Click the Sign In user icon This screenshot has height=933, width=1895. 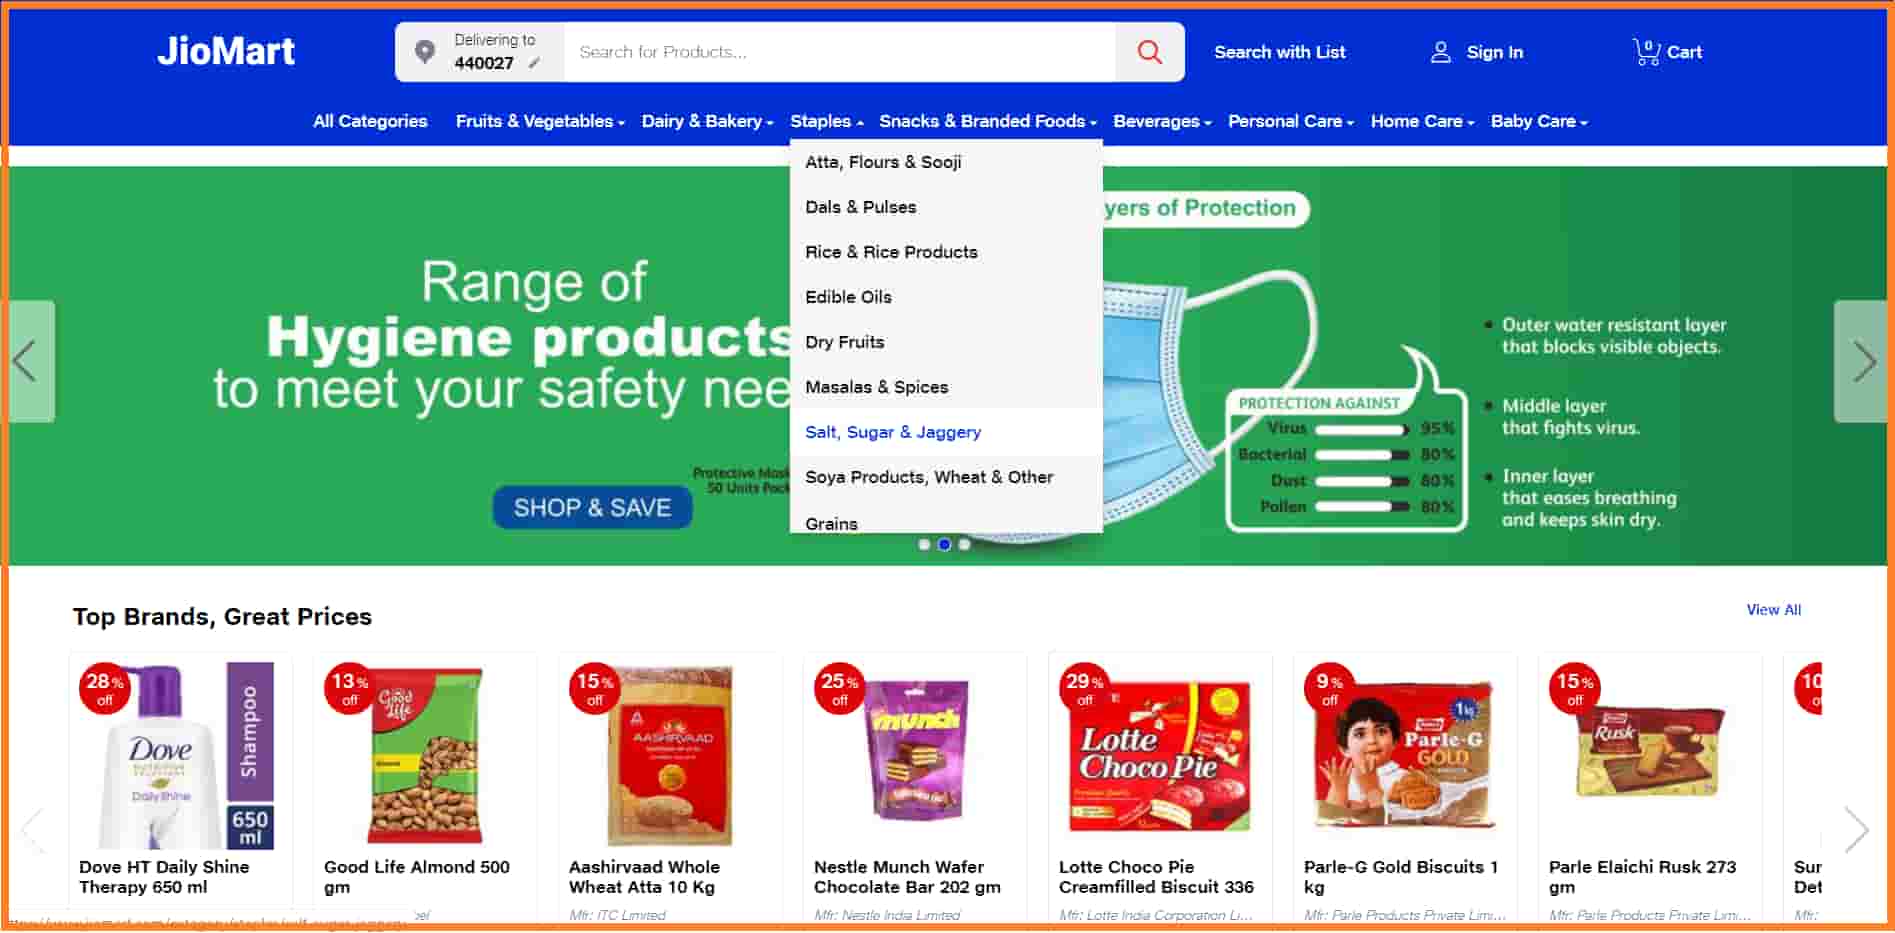(1440, 52)
